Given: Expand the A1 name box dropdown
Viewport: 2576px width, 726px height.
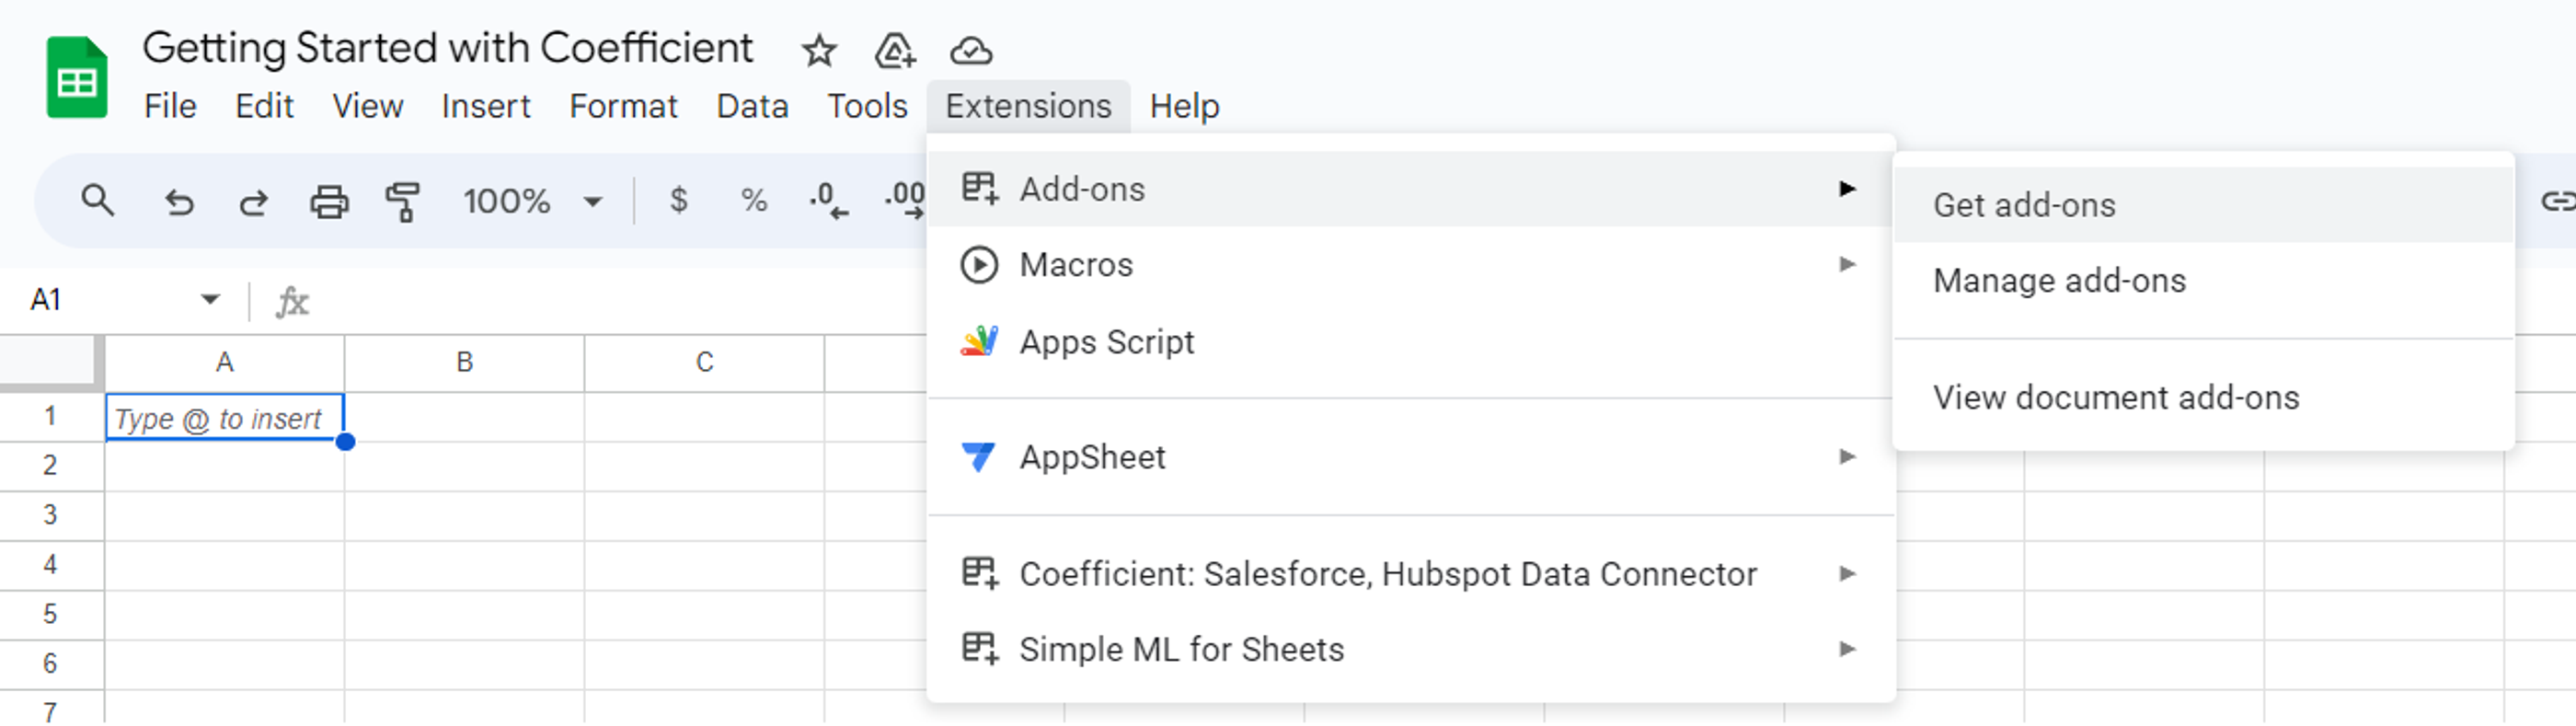Looking at the screenshot, I should click(209, 299).
